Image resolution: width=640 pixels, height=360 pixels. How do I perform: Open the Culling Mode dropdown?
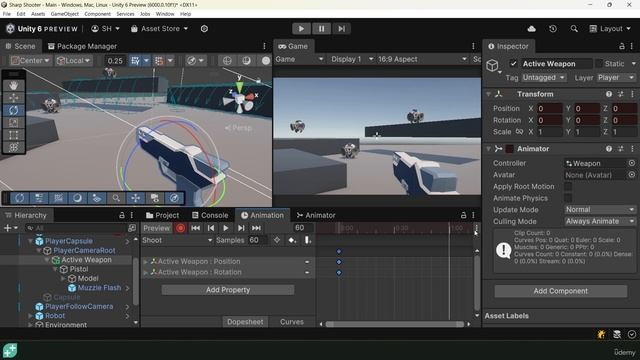[600, 221]
